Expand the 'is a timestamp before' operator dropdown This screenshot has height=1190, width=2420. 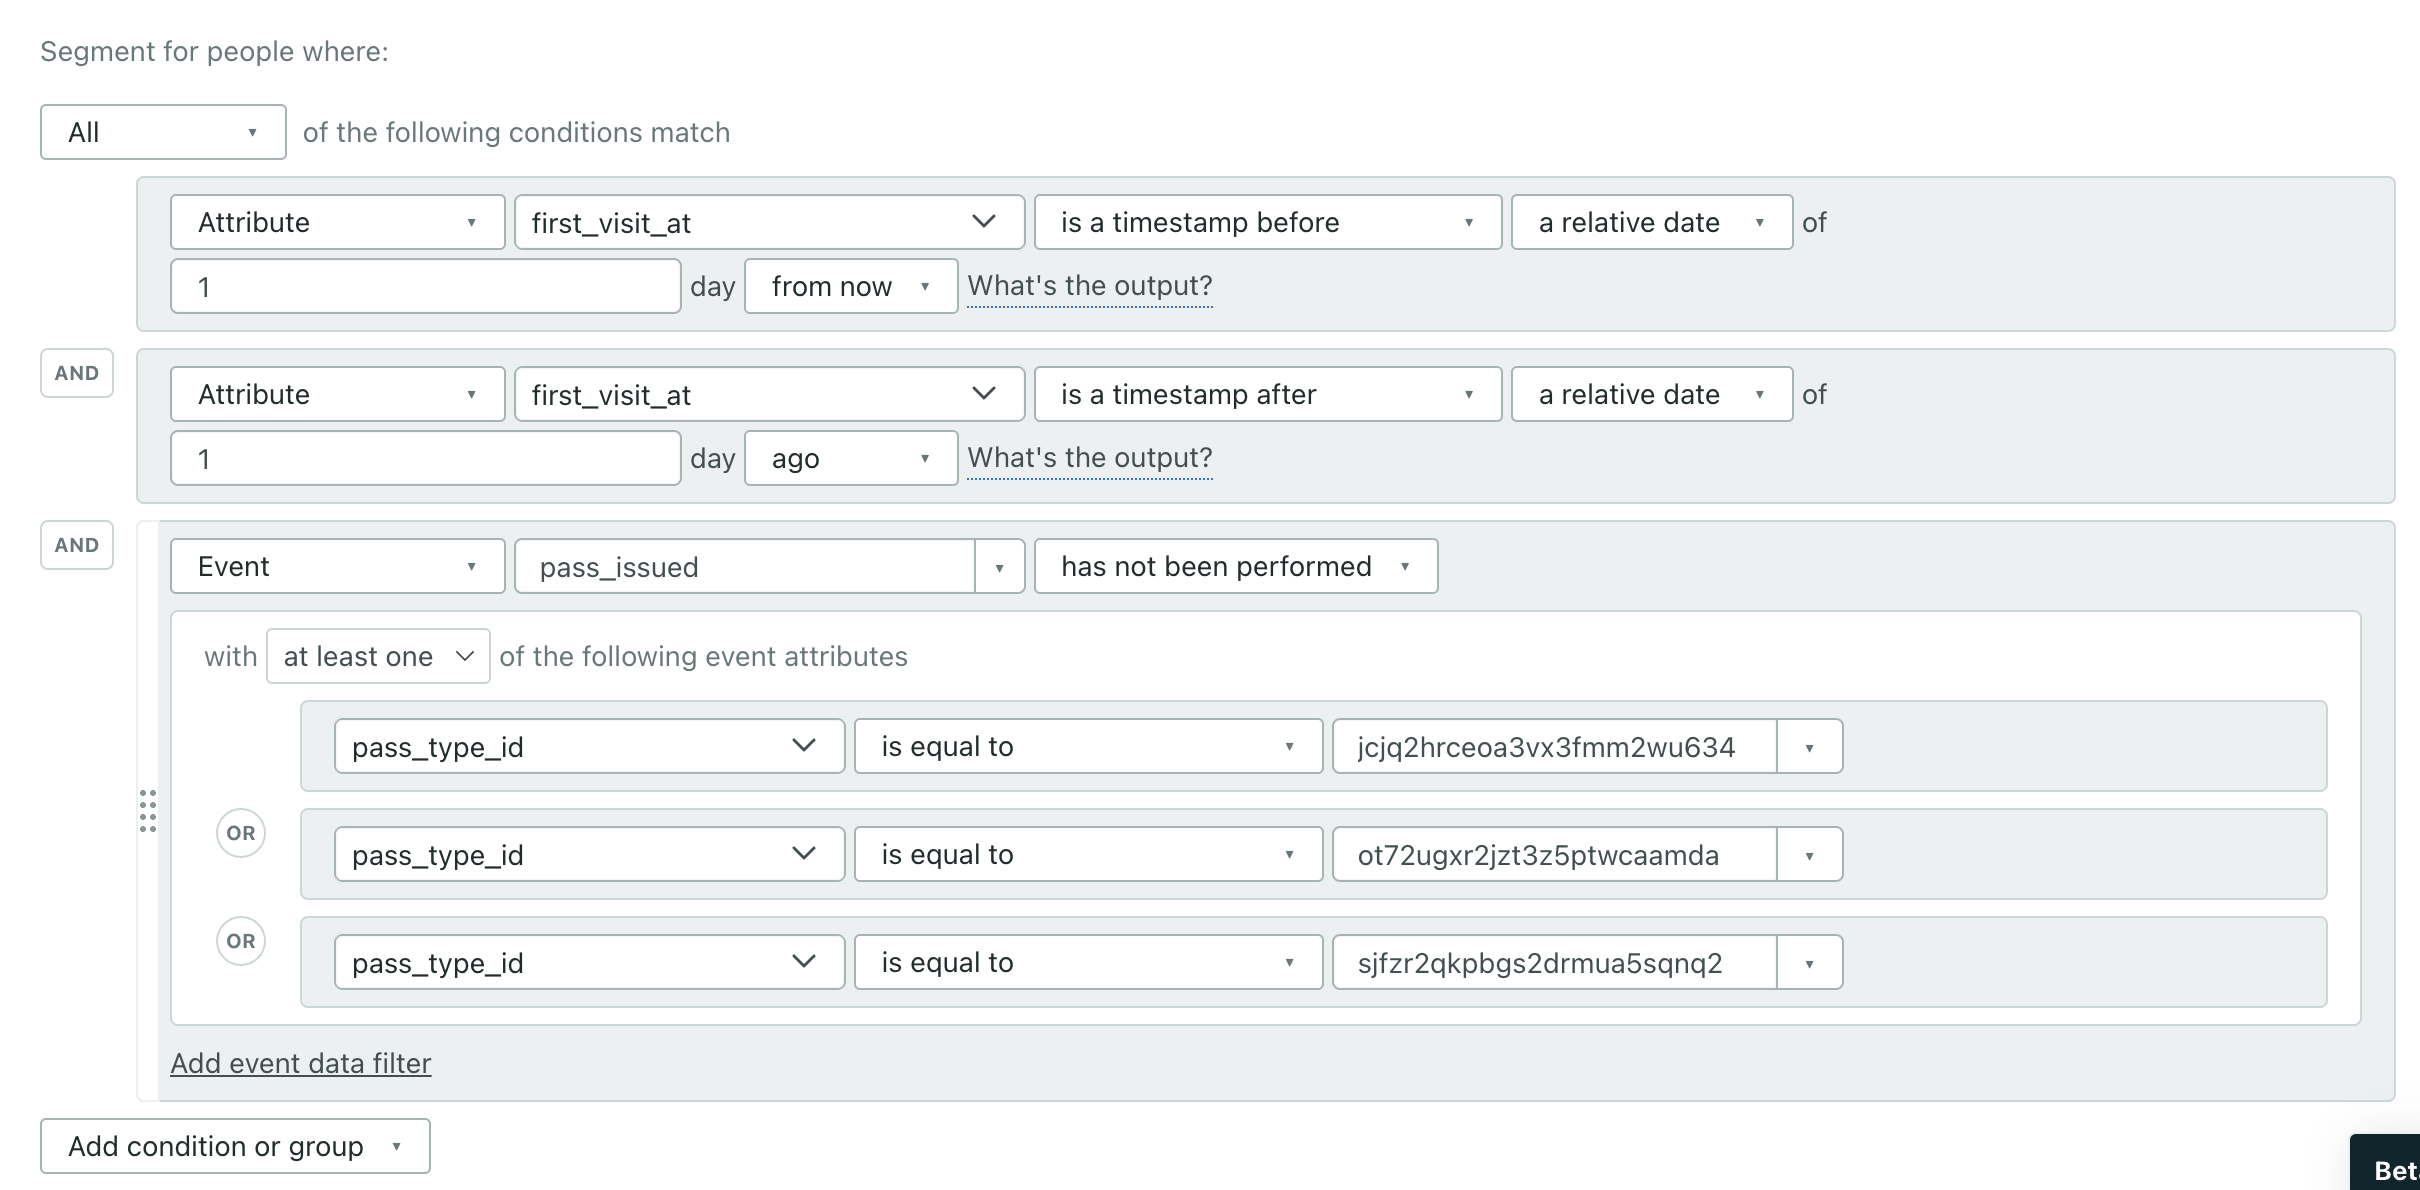(x=1267, y=222)
